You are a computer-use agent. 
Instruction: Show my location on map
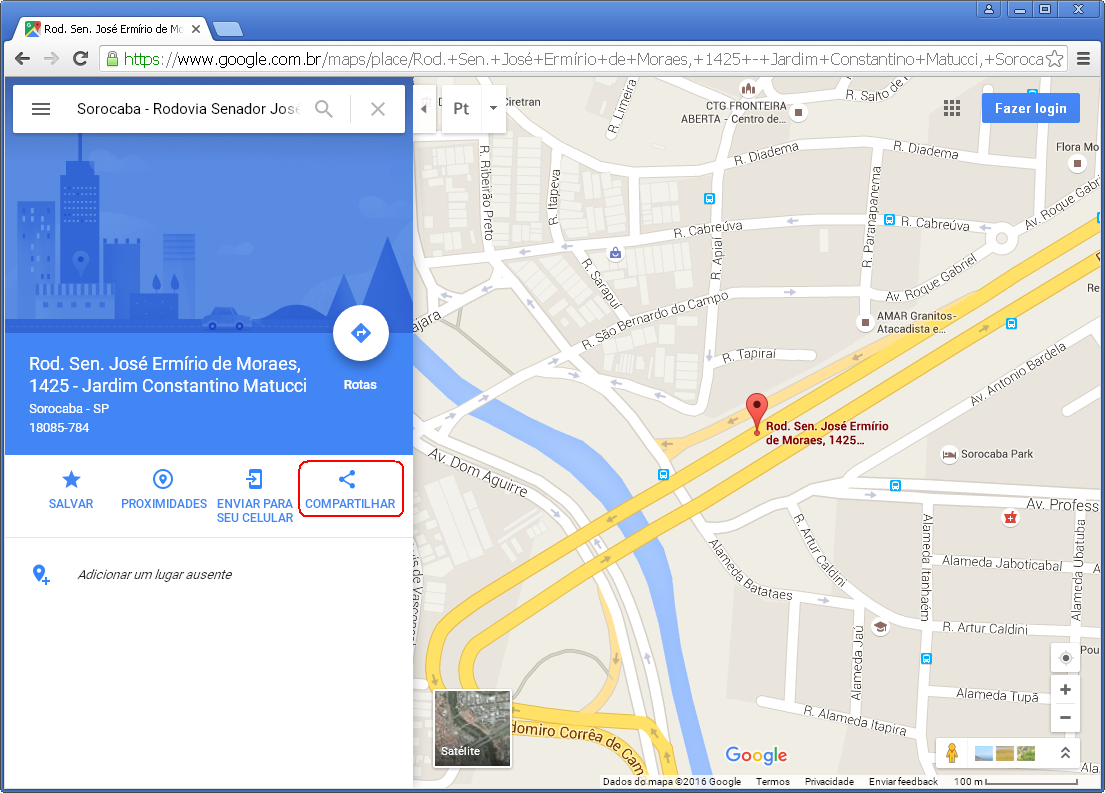[1065, 657]
